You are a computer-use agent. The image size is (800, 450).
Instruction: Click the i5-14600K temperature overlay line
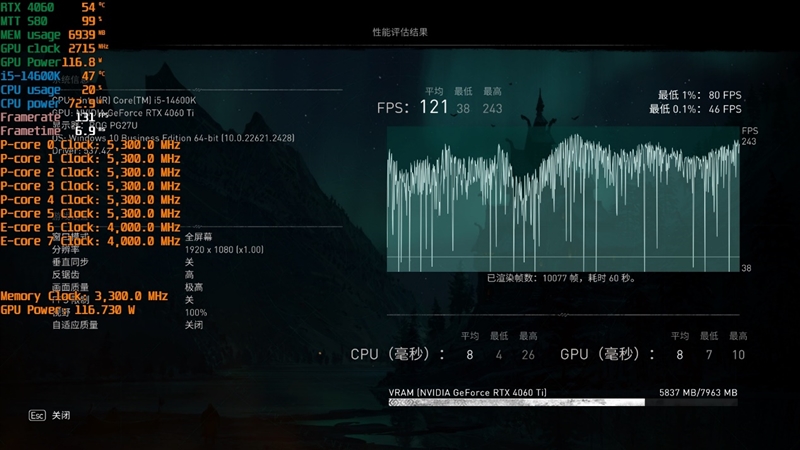click(x=53, y=76)
